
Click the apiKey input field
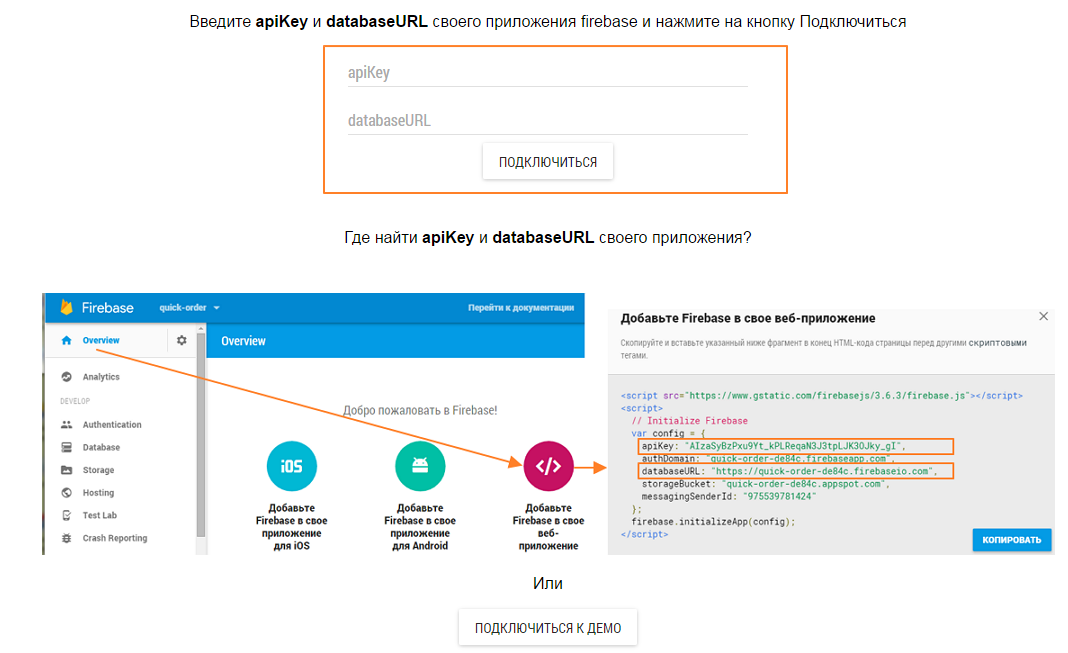547,72
